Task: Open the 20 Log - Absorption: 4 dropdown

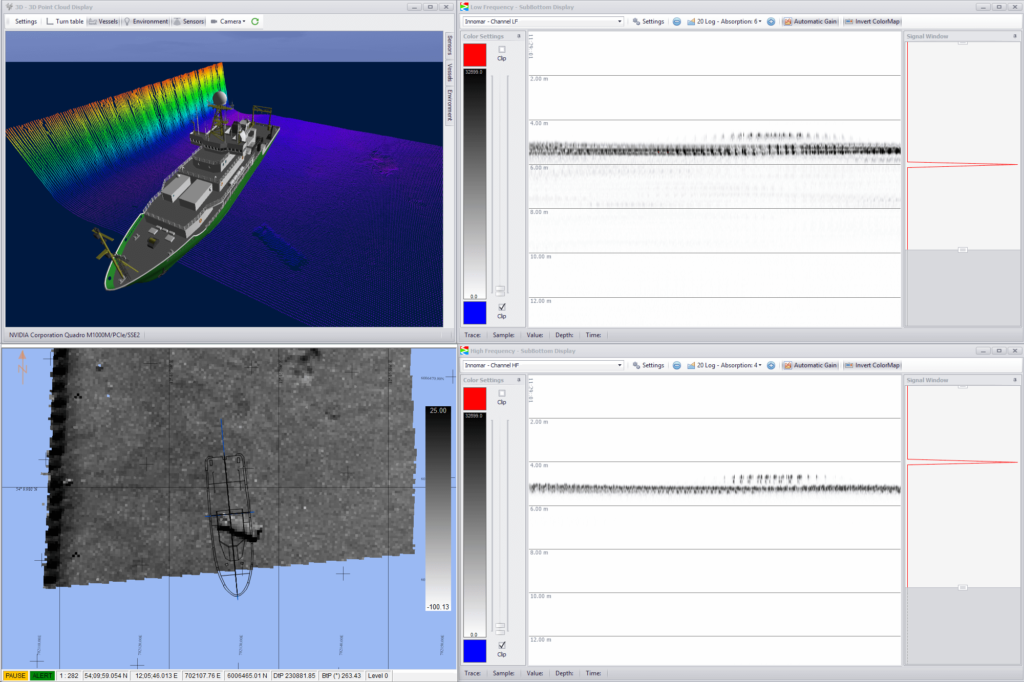Action: pyautogui.click(x=724, y=365)
